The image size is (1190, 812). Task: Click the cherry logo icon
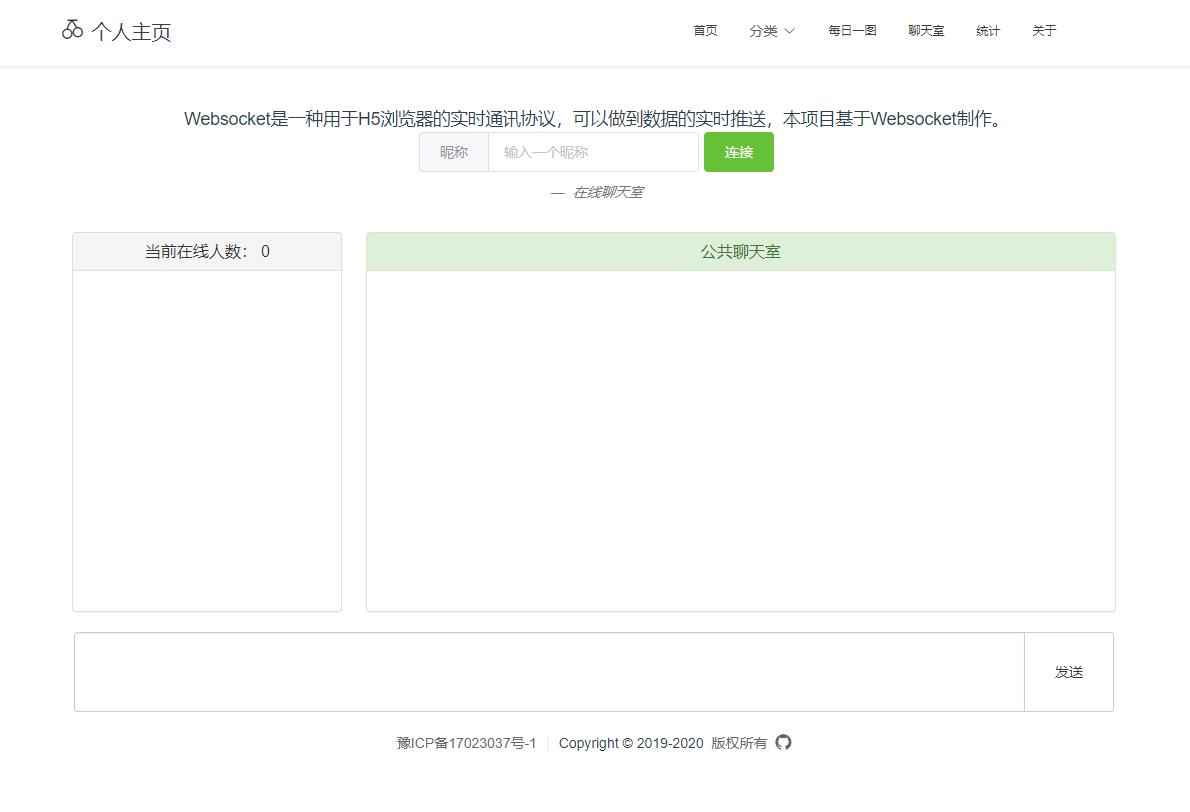coord(72,30)
